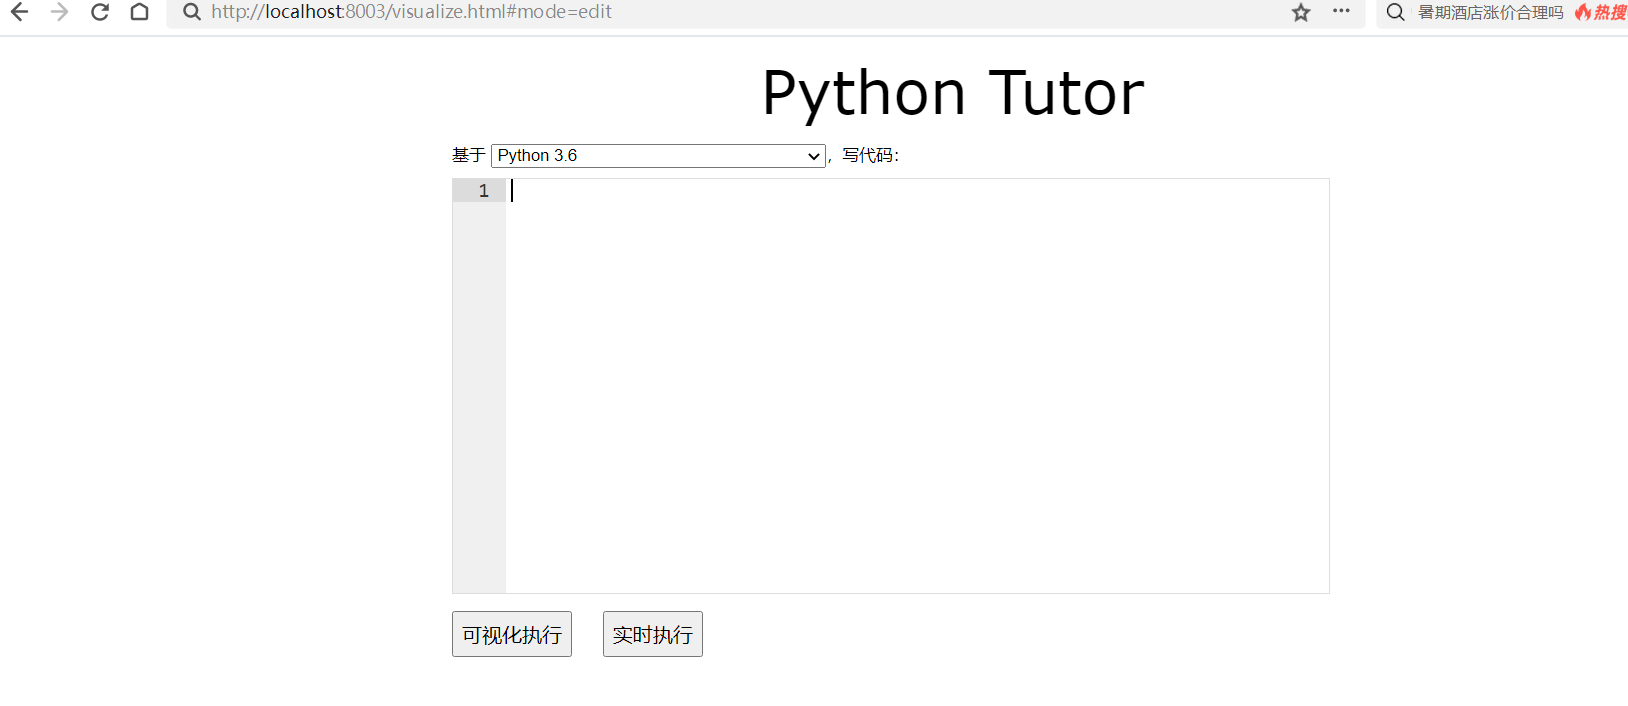1628x706 pixels.
Task: Click the 写代码: label text
Action: (870, 155)
